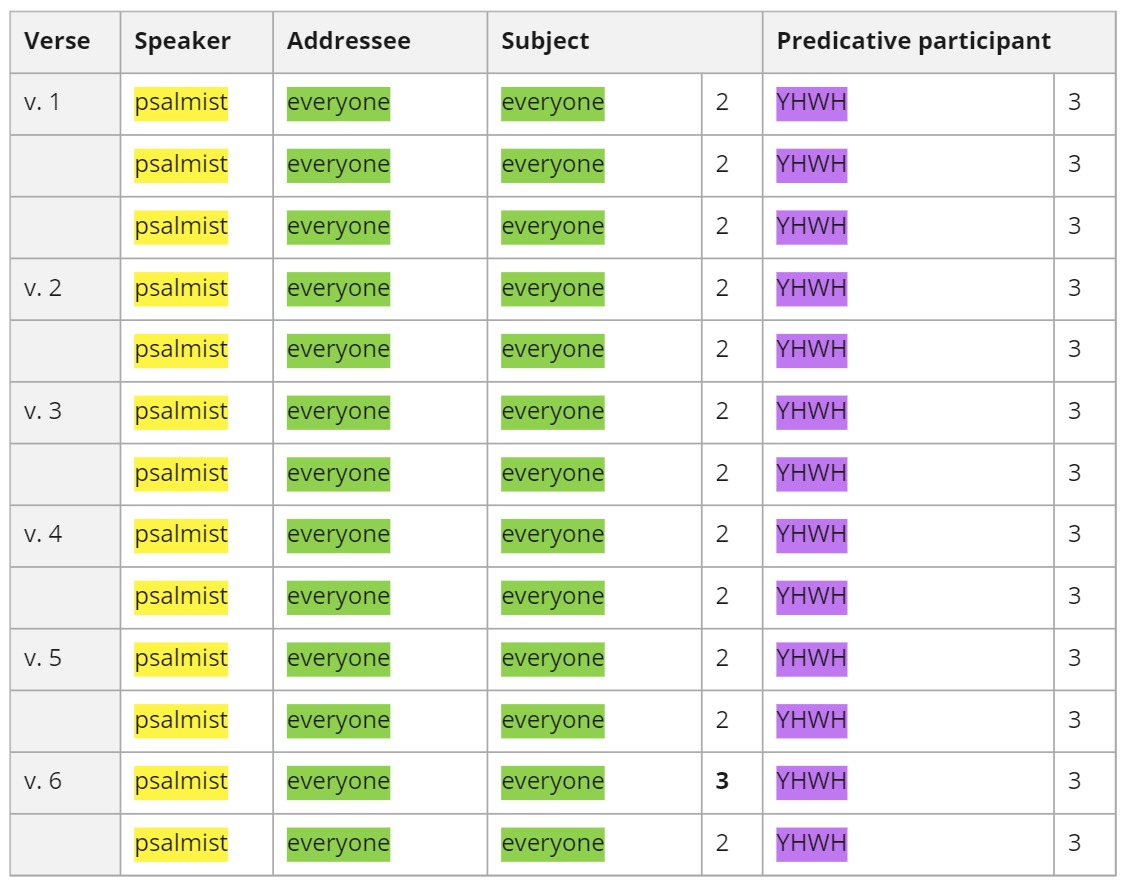This screenshot has height=886, width=1128.
Task: Click the Predicative number 3 in v. 2 row
Action: pos(1074,288)
